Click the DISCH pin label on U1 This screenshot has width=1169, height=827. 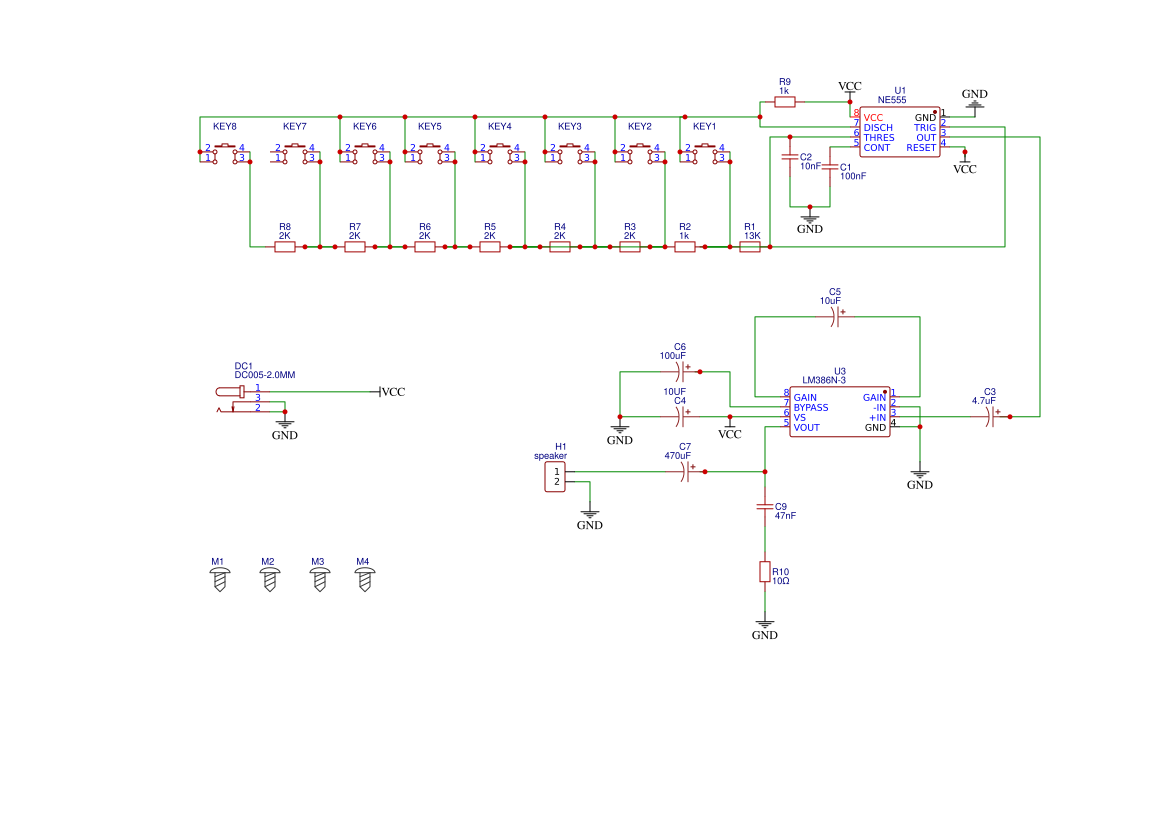point(878,128)
